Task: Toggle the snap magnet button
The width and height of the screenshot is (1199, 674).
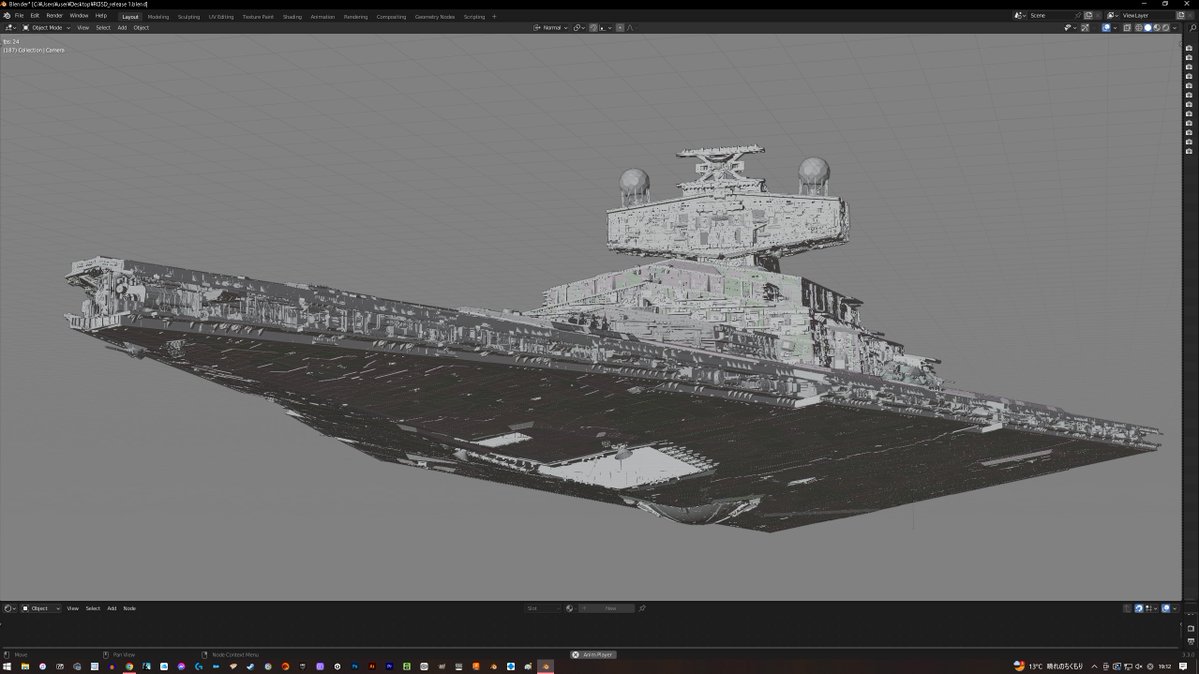Action: pyautogui.click(x=593, y=28)
